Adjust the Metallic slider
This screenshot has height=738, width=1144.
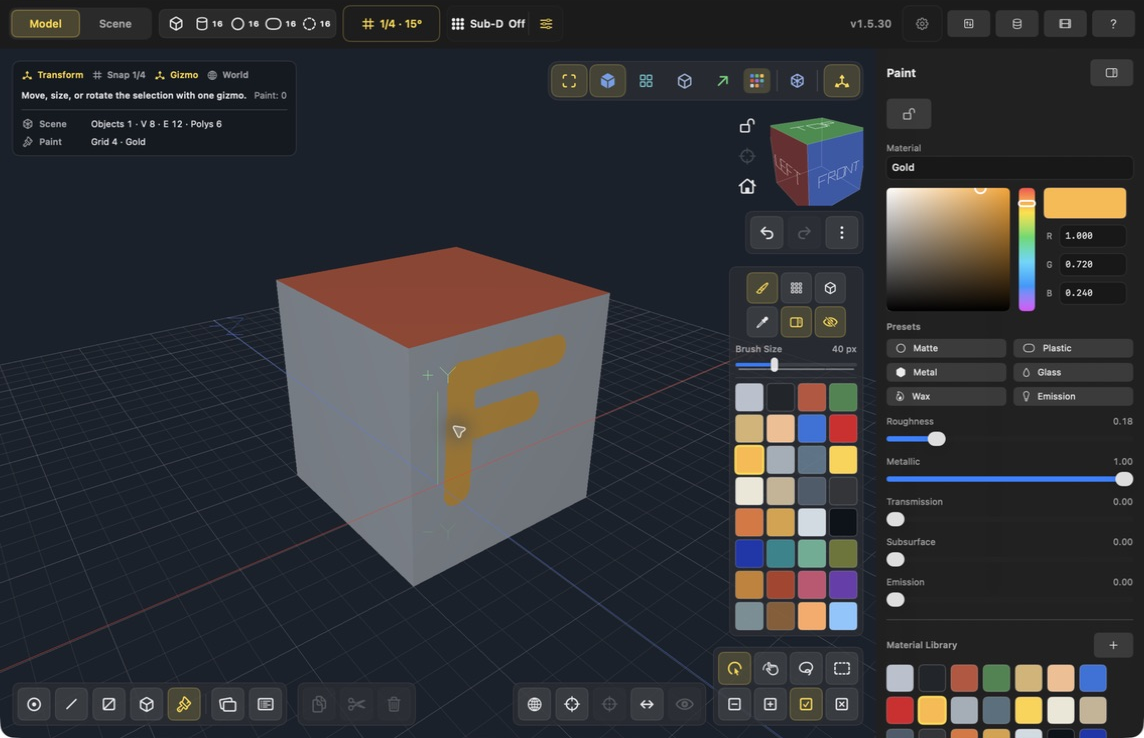point(1009,478)
